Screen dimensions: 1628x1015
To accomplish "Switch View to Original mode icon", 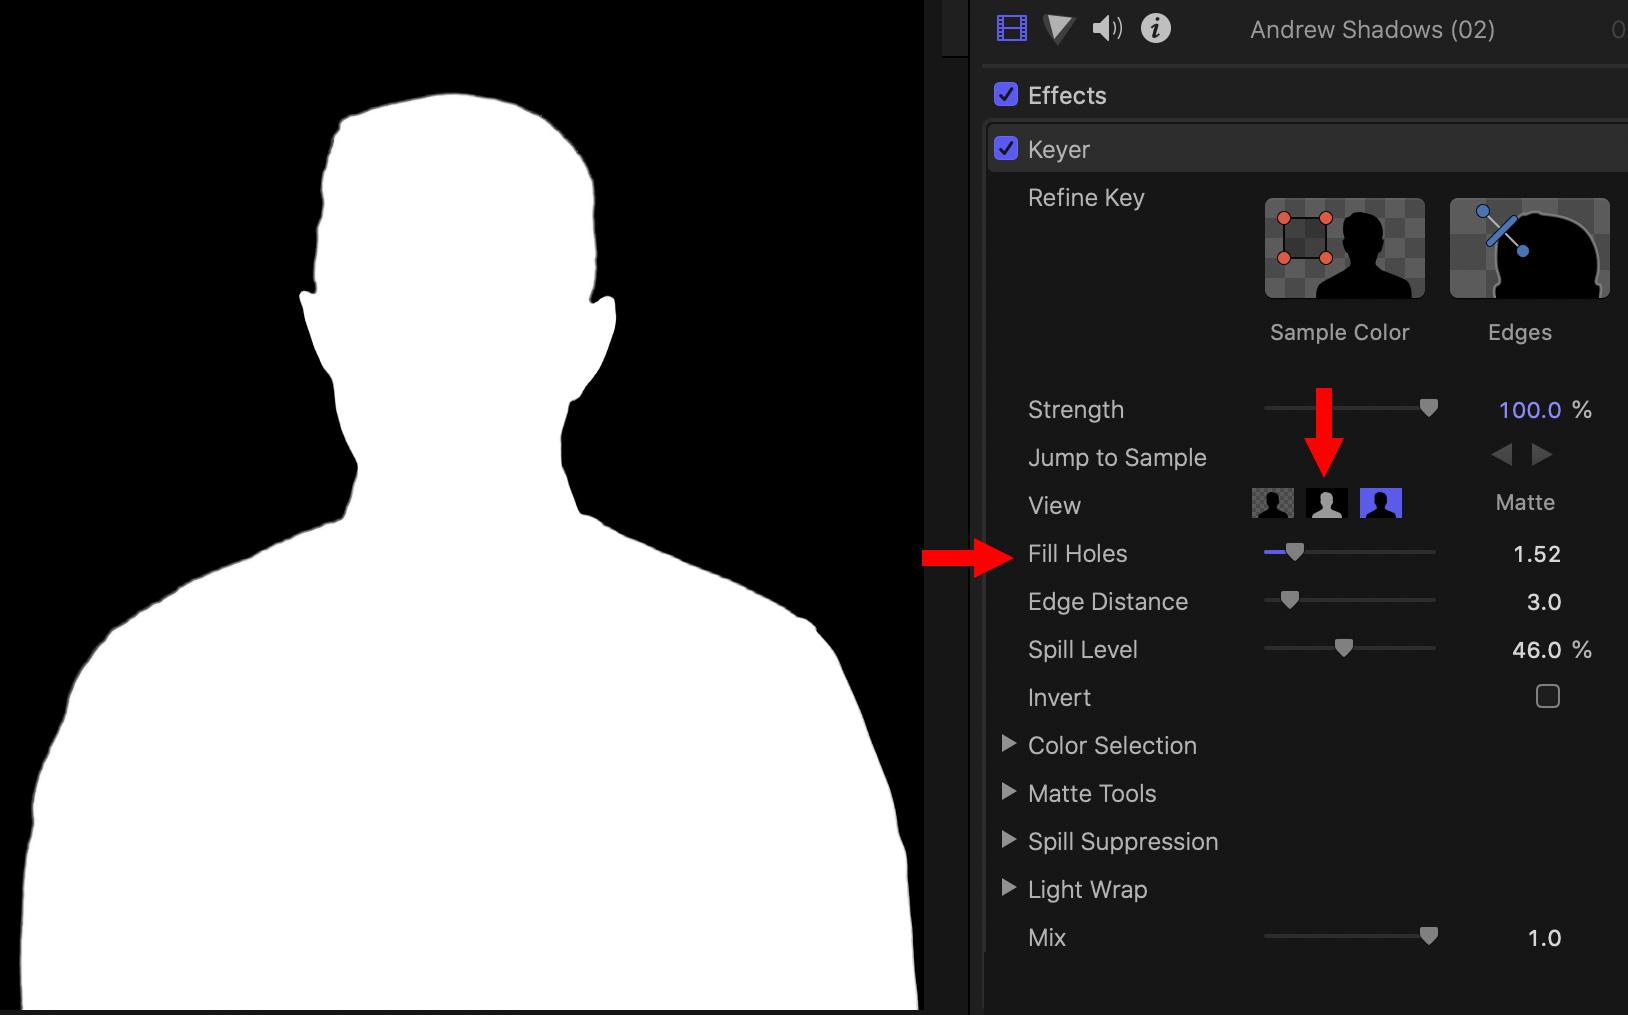I will tap(1381, 503).
